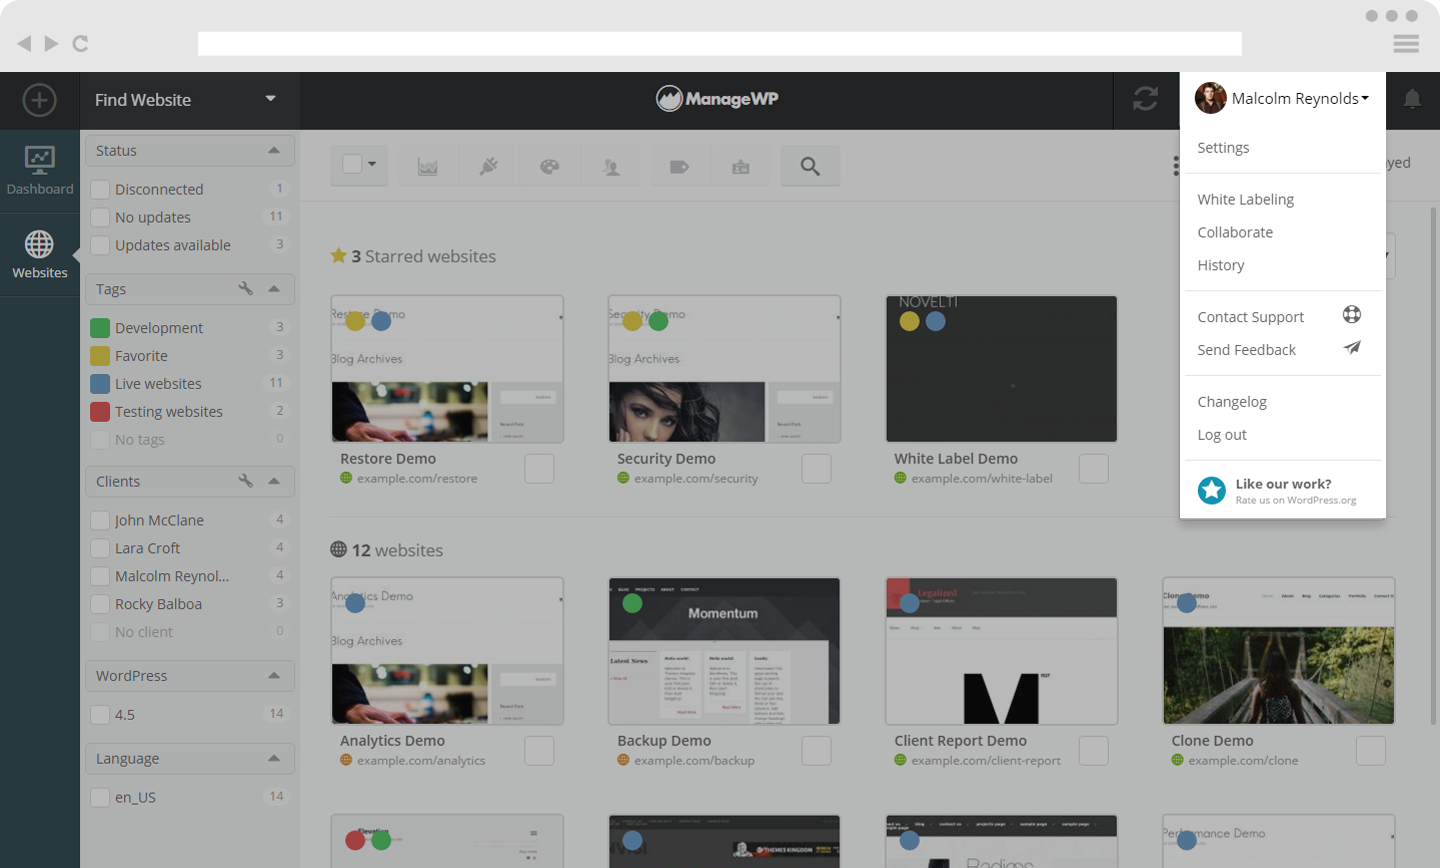Click Send Feedback text
Image resolution: width=1440 pixels, height=868 pixels.
point(1246,349)
